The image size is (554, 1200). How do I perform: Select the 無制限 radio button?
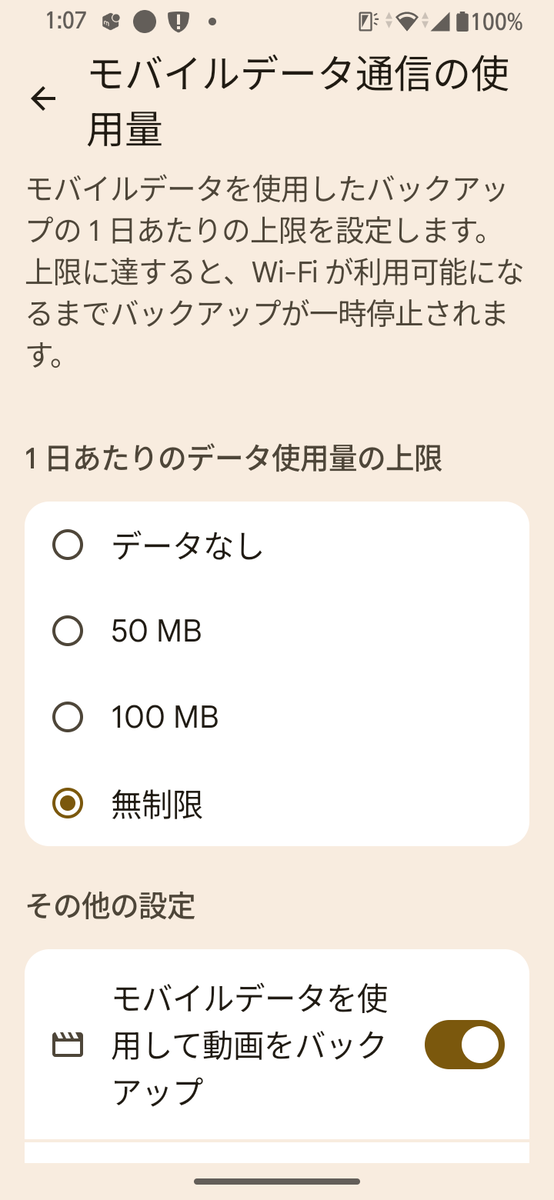coord(68,803)
